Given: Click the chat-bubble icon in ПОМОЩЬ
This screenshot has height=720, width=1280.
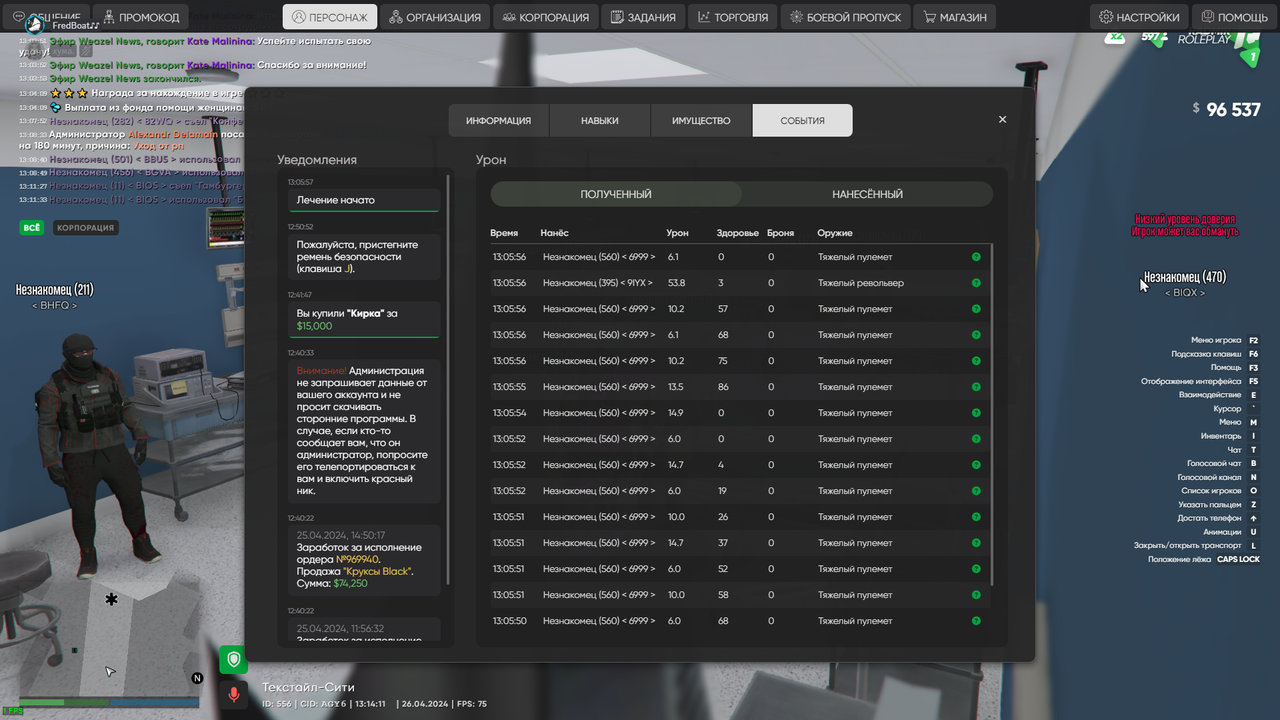Looking at the screenshot, I should [1209, 17].
